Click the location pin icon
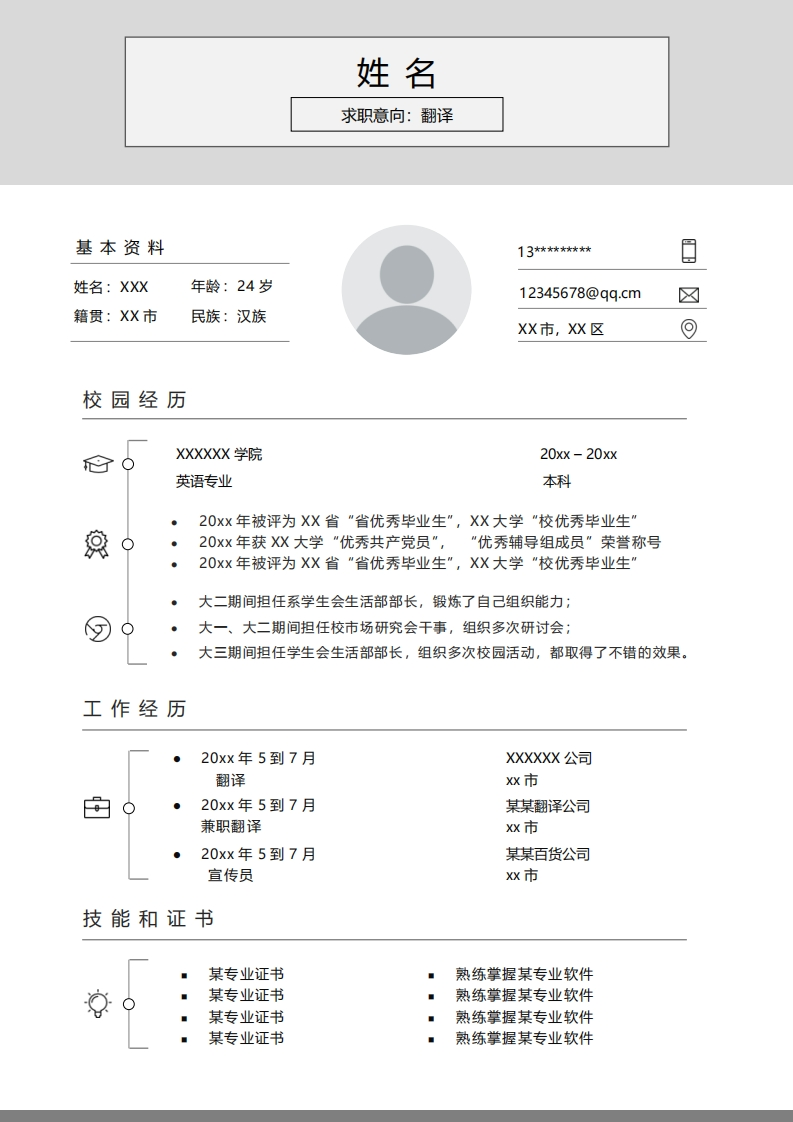This screenshot has height=1122, width=793. point(688,329)
